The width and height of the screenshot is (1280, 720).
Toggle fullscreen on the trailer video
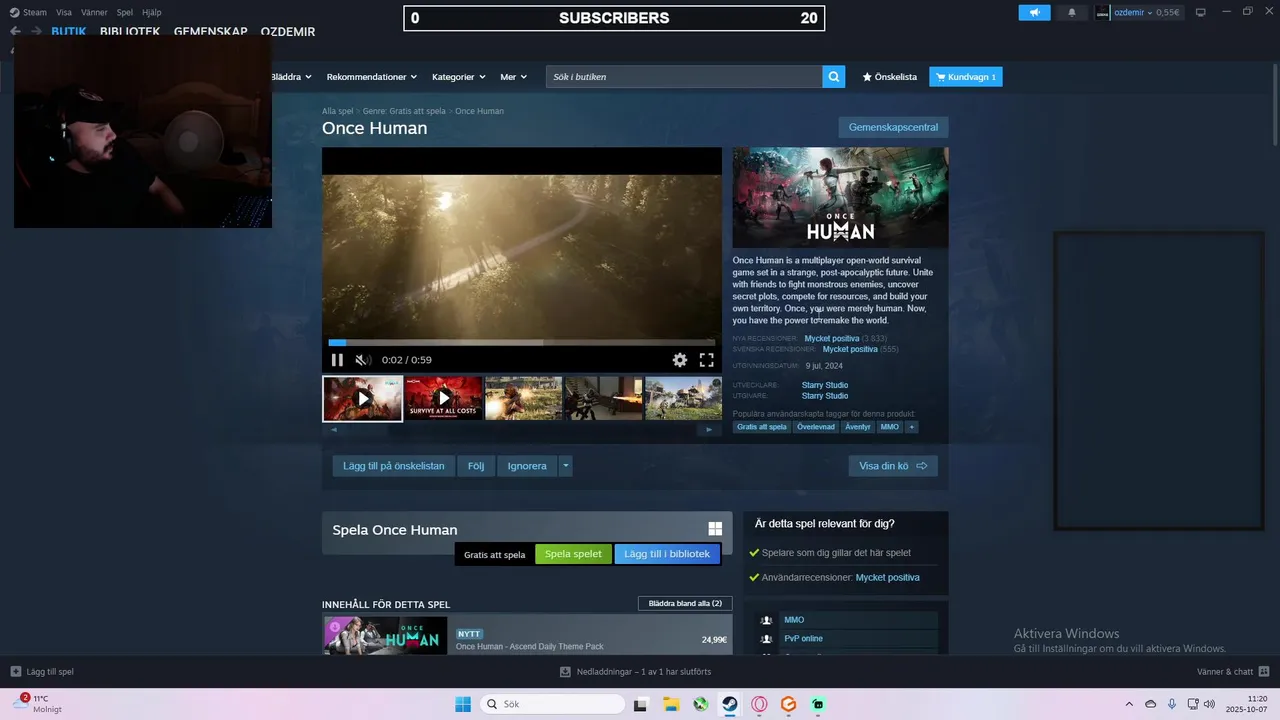point(706,360)
